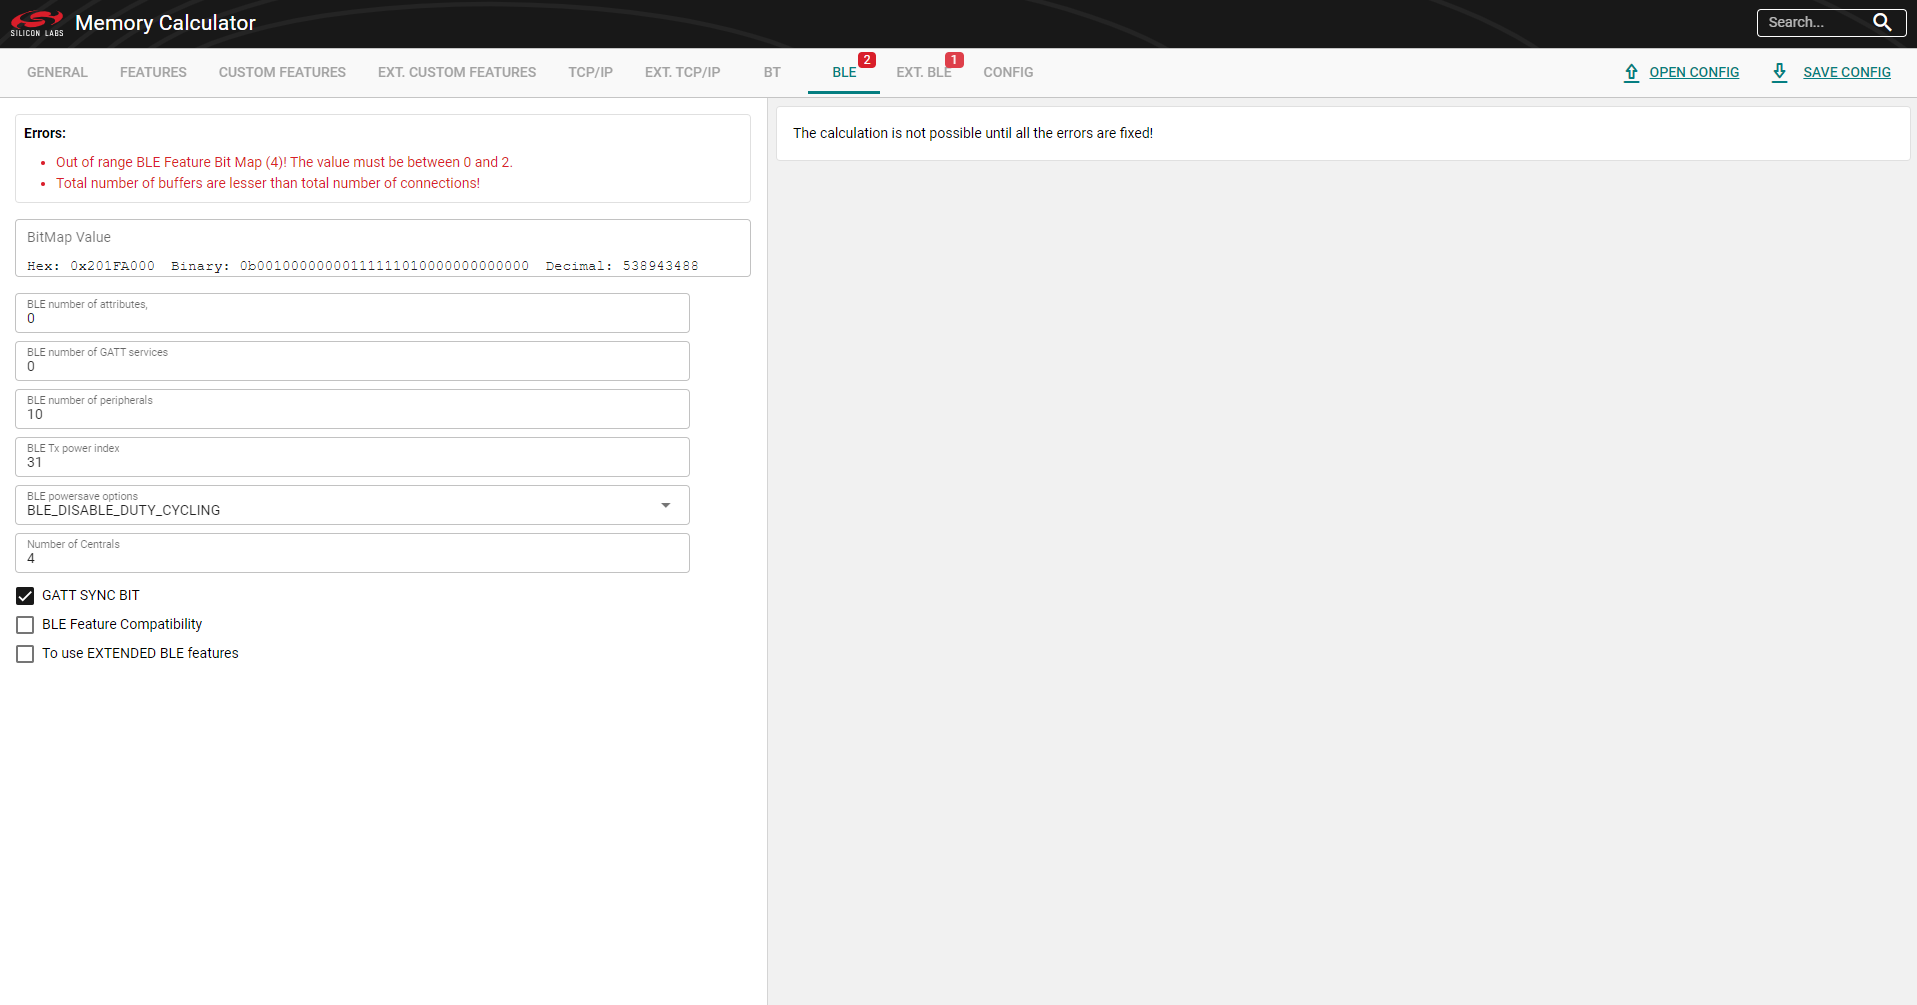
Task: Click the OPEN CONFIG link
Action: [1694, 72]
